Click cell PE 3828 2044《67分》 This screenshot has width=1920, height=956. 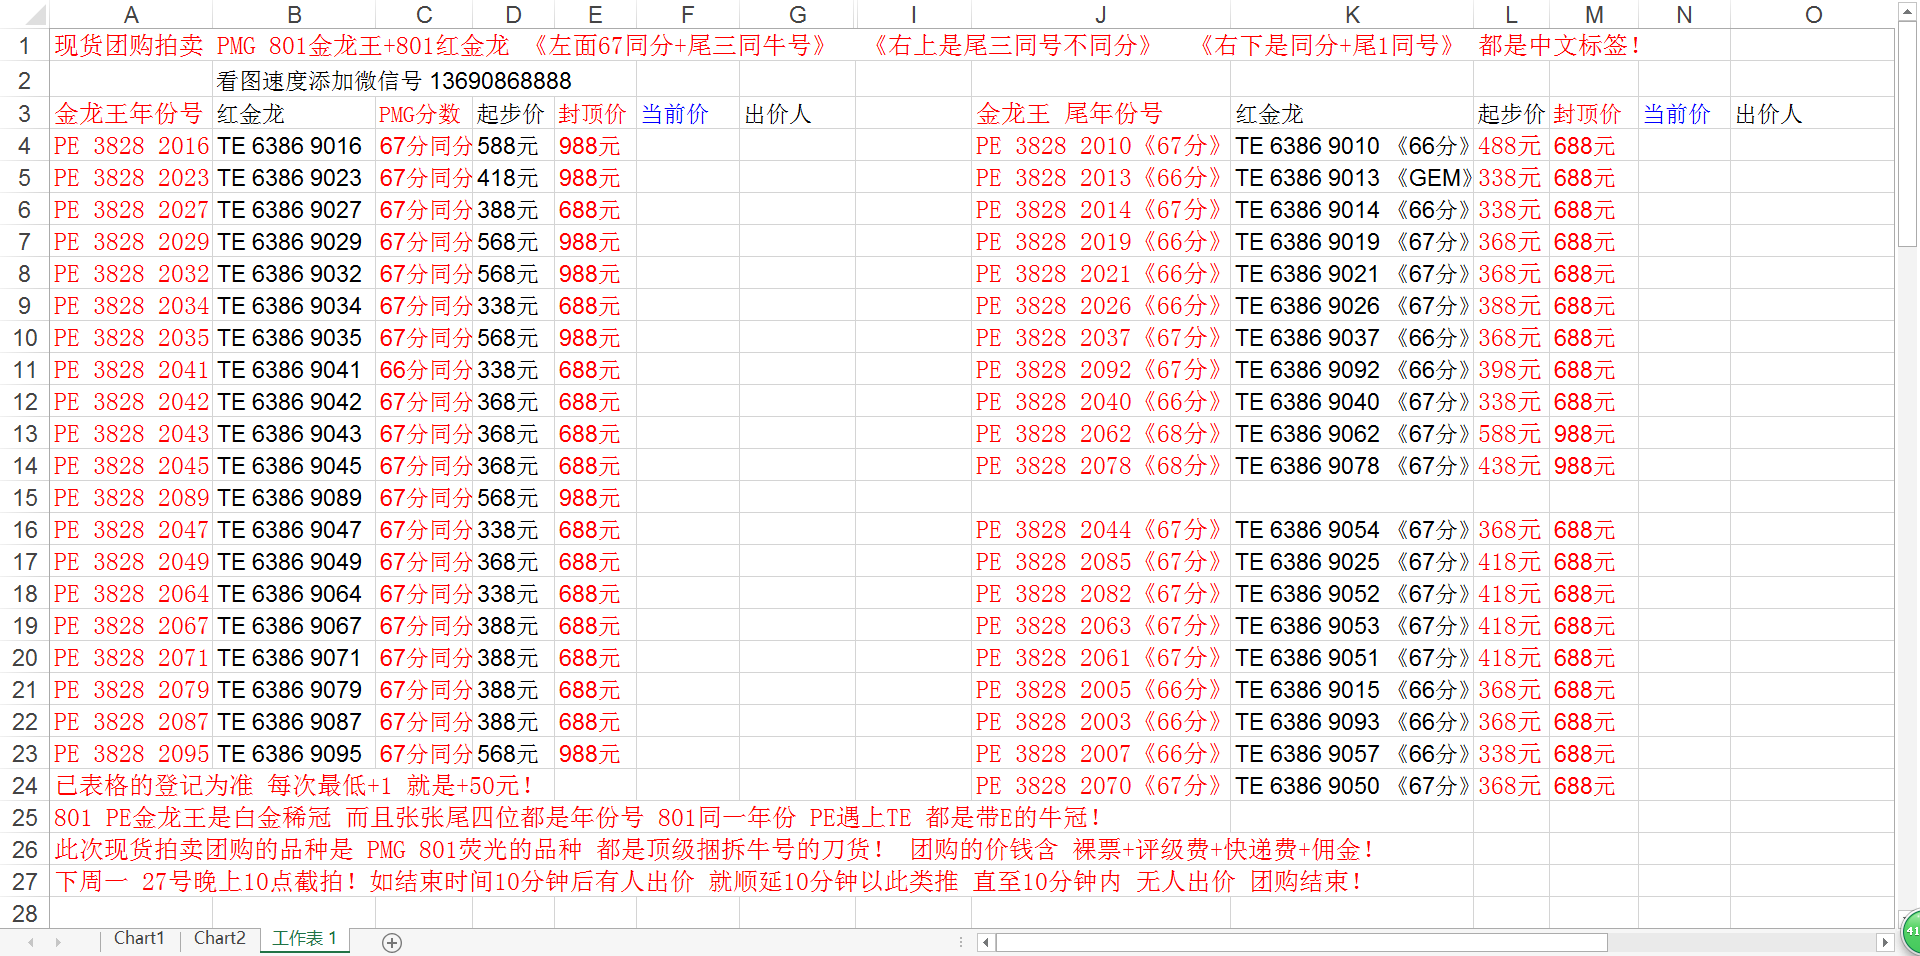[x=1101, y=530]
